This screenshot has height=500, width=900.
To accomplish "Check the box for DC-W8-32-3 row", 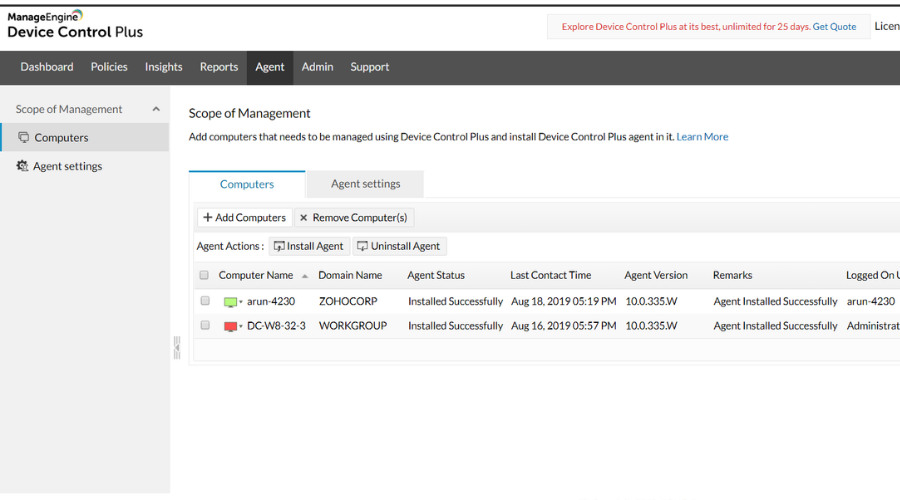I will (x=205, y=325).
